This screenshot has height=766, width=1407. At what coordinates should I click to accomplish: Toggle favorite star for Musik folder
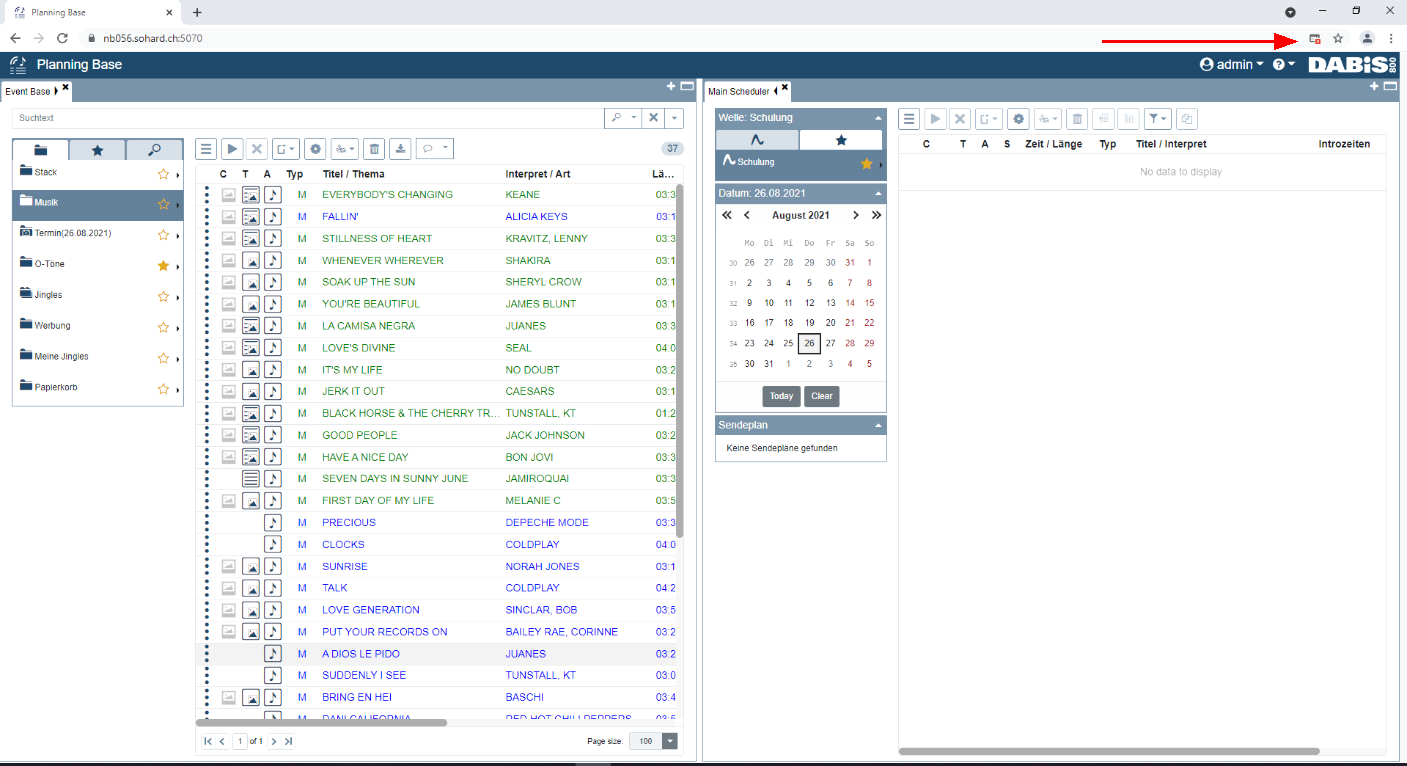click(x=163, y=204)
